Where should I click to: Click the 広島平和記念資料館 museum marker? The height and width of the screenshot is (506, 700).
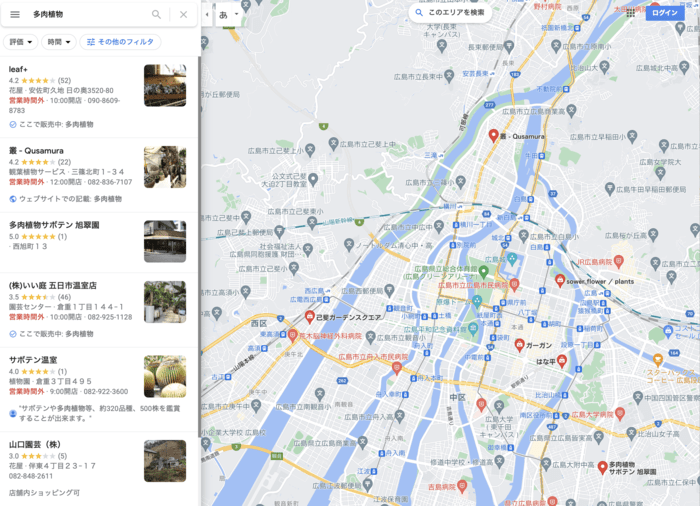point(474,328)
